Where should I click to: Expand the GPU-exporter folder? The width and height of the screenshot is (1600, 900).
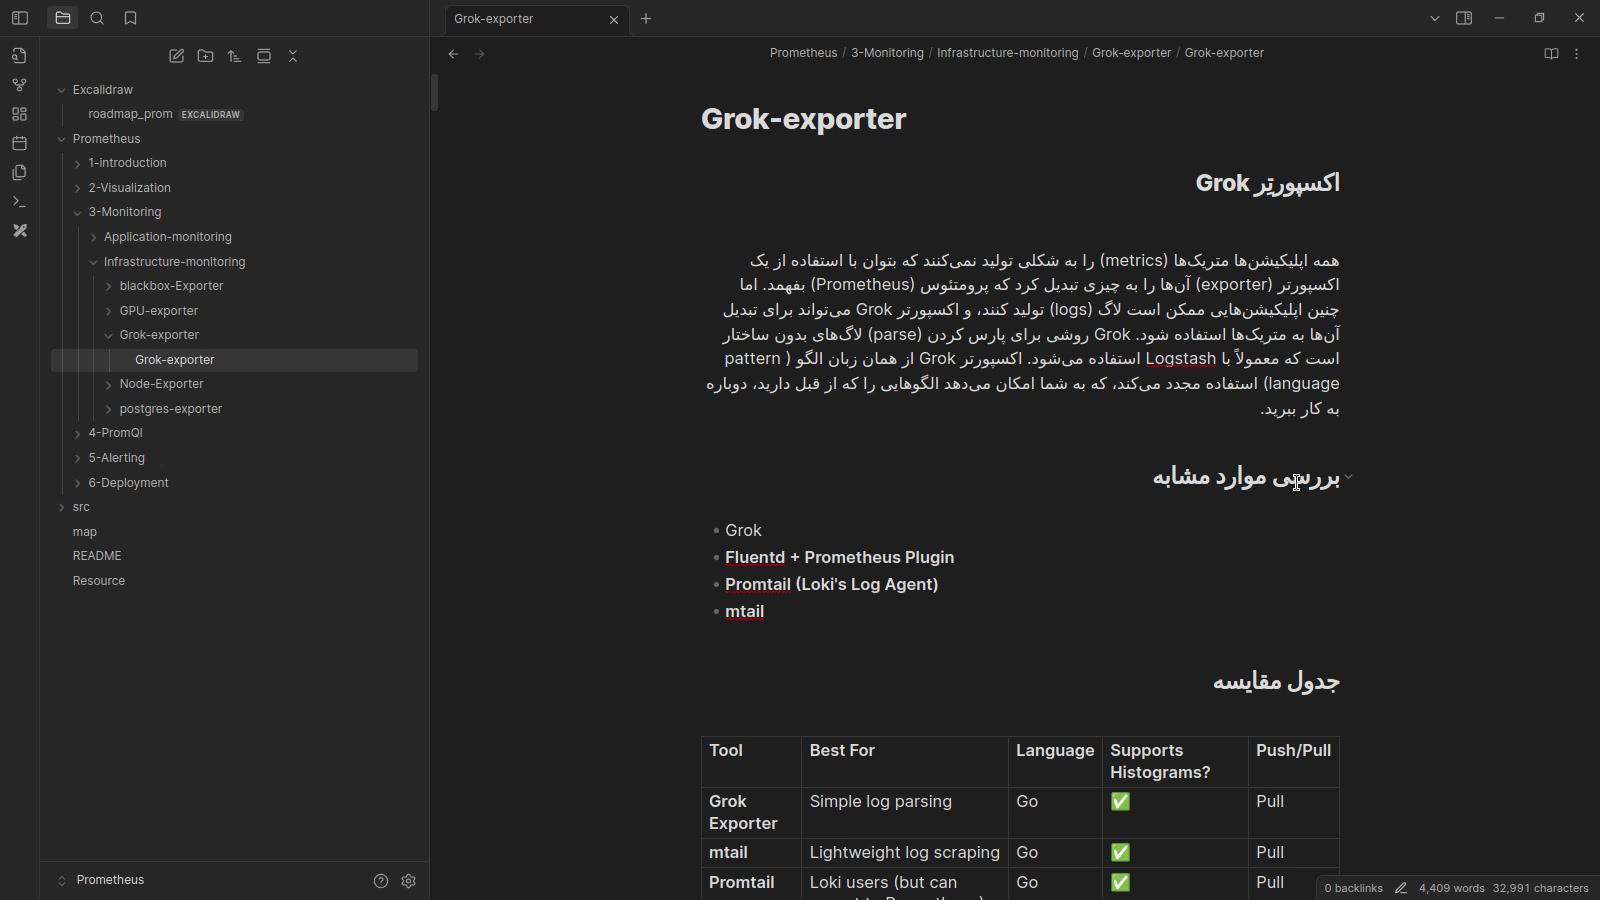(x=109, y=311)
